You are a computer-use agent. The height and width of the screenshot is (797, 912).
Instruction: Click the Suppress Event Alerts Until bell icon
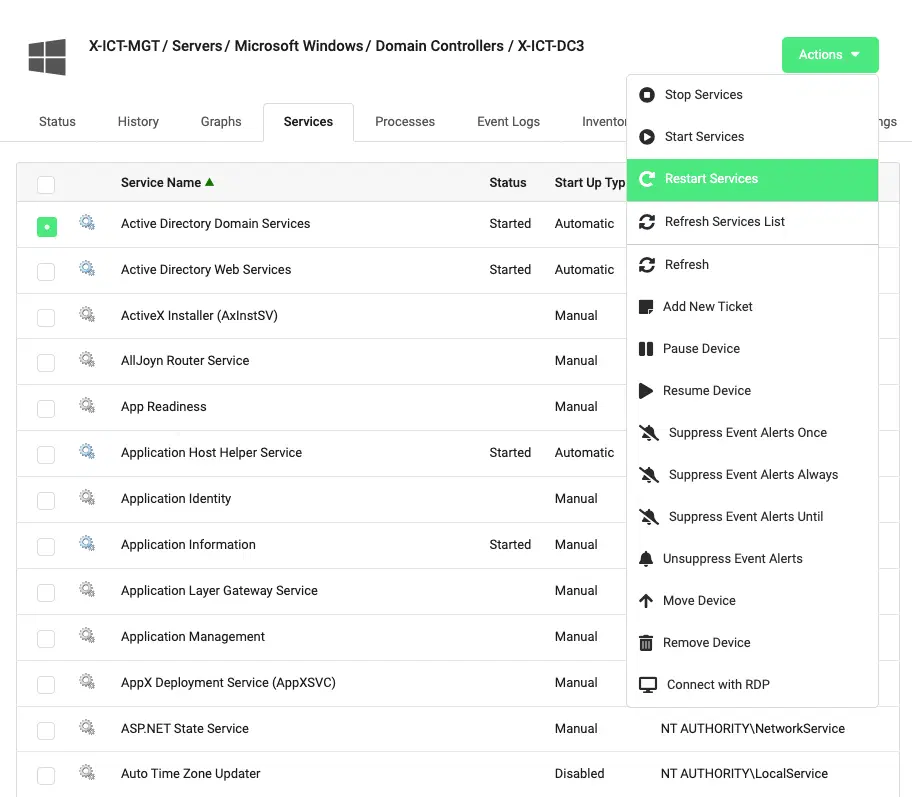[649, 517]
